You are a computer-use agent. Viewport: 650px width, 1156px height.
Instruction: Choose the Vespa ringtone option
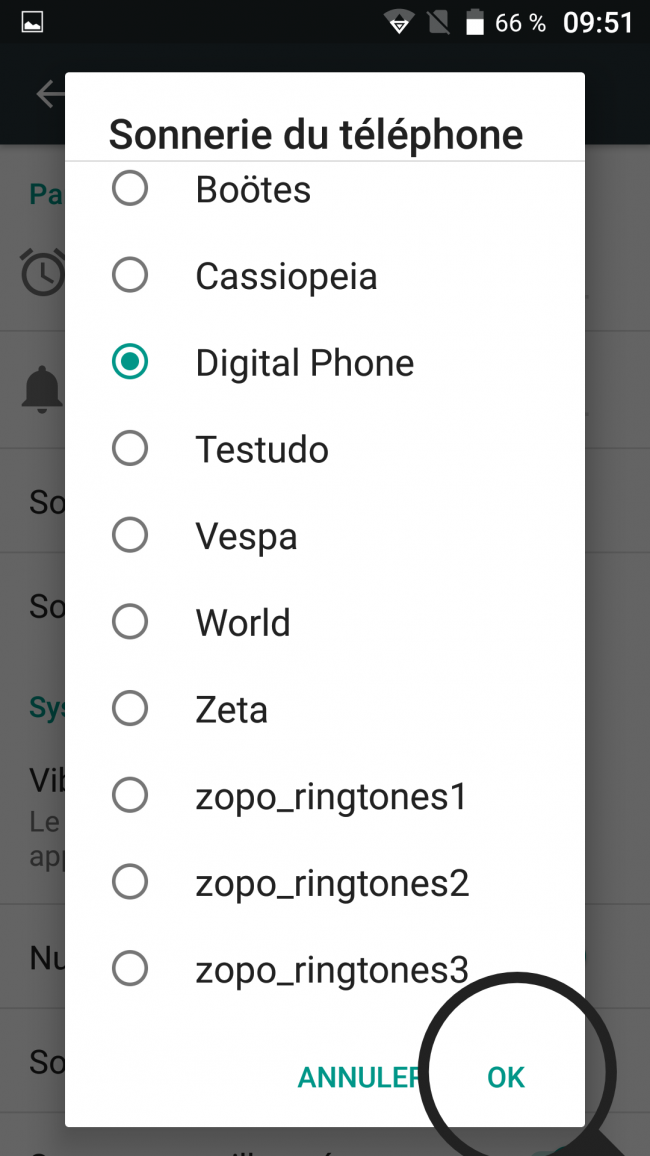[324, 535]
